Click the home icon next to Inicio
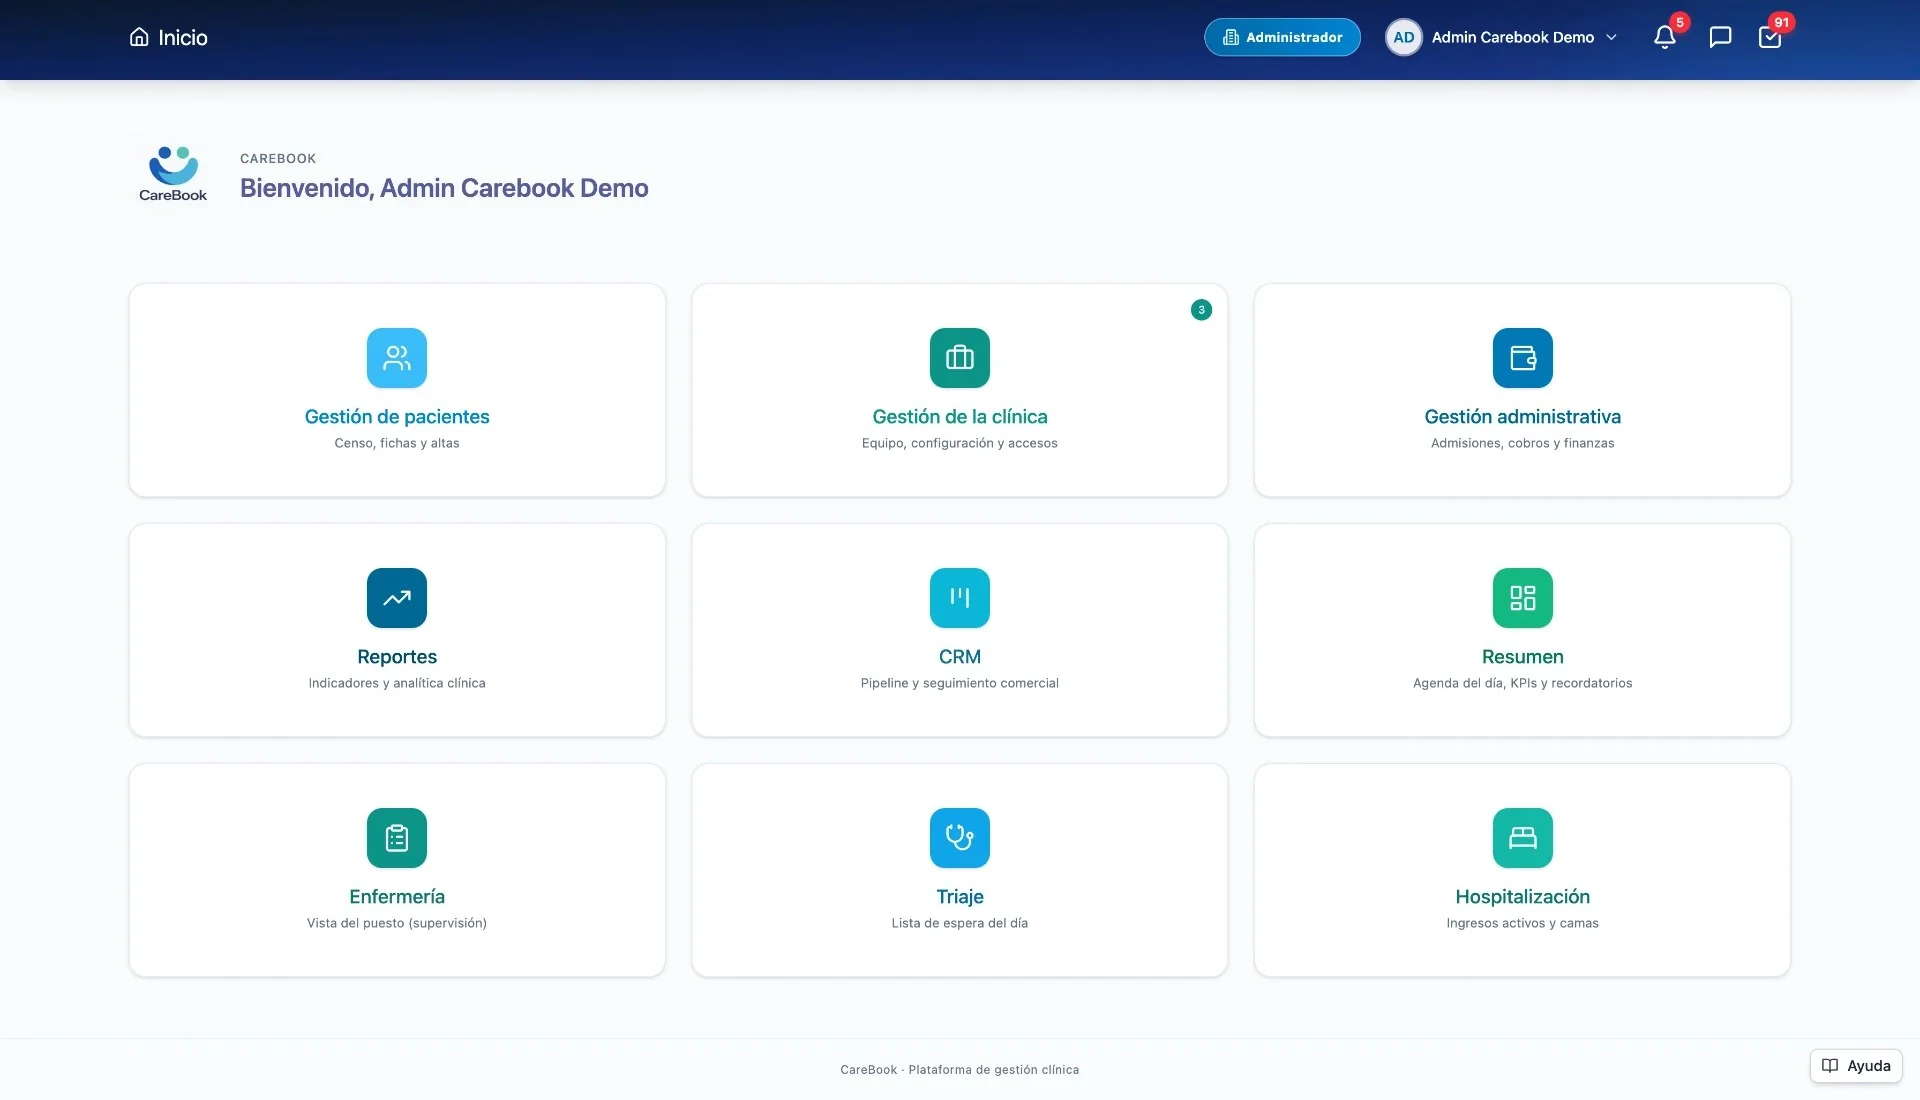The height and width of the screenshot is (1100, 1920). (x=139, y=37)
